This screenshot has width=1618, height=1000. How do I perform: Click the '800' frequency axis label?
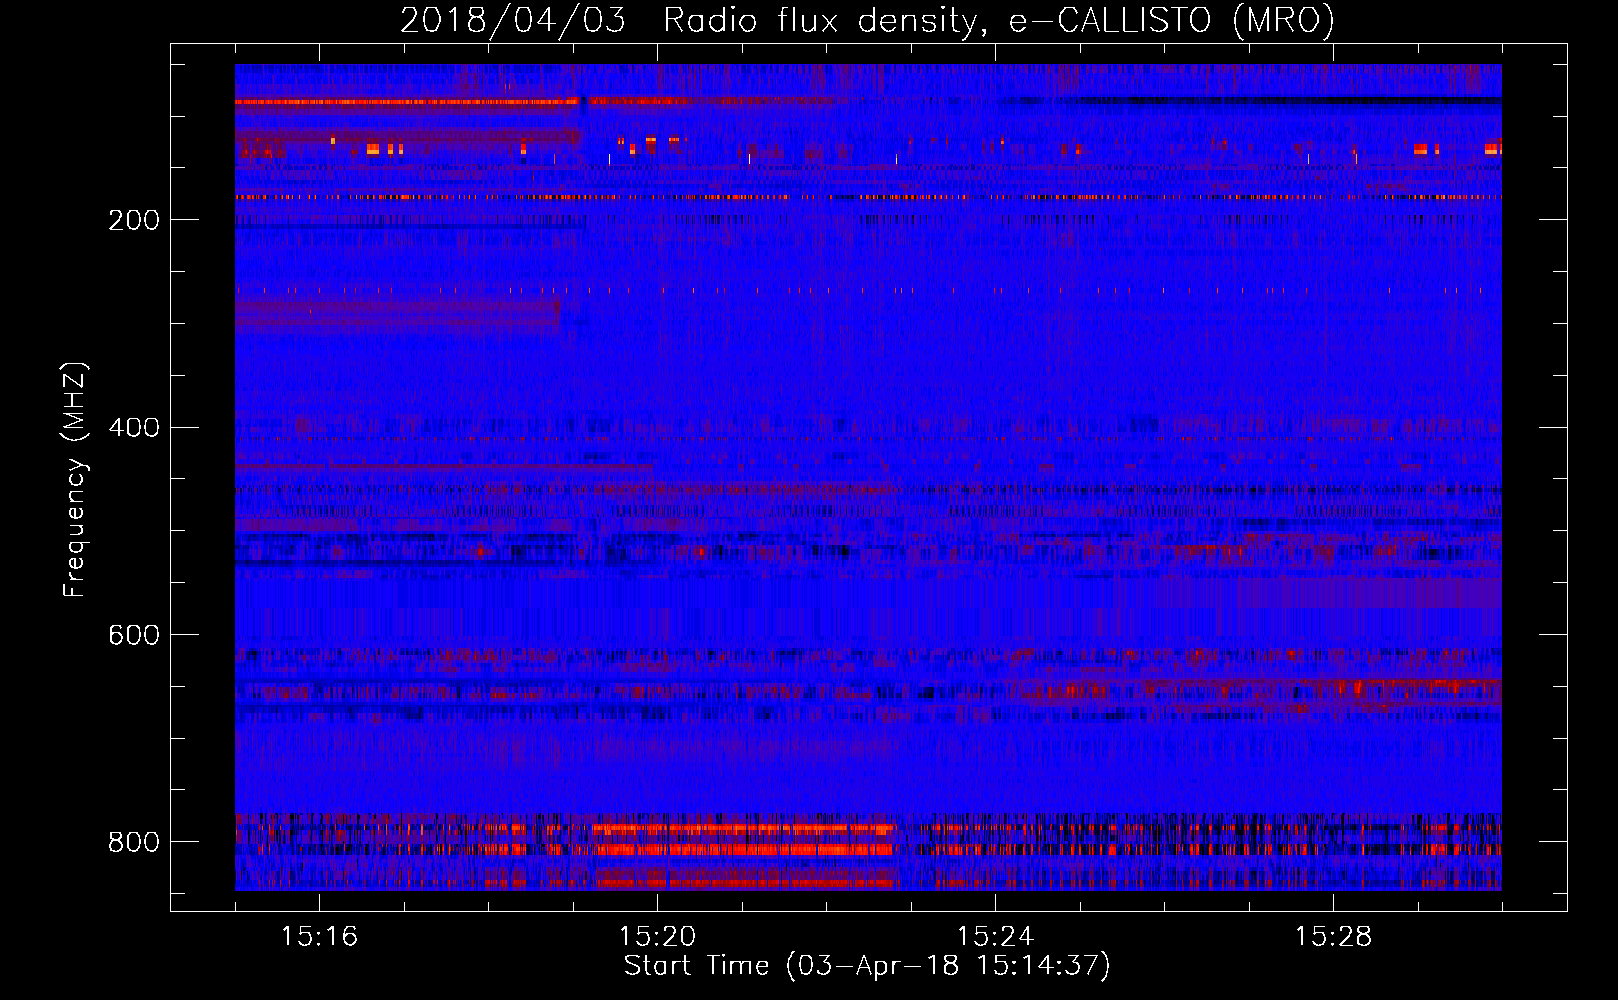point(133,842)
